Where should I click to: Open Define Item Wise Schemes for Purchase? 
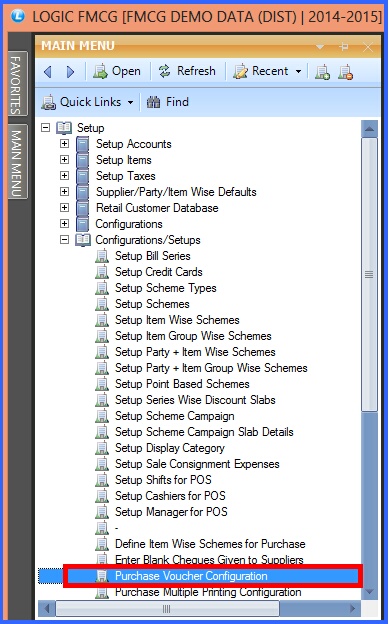click(x=210, y=544)
